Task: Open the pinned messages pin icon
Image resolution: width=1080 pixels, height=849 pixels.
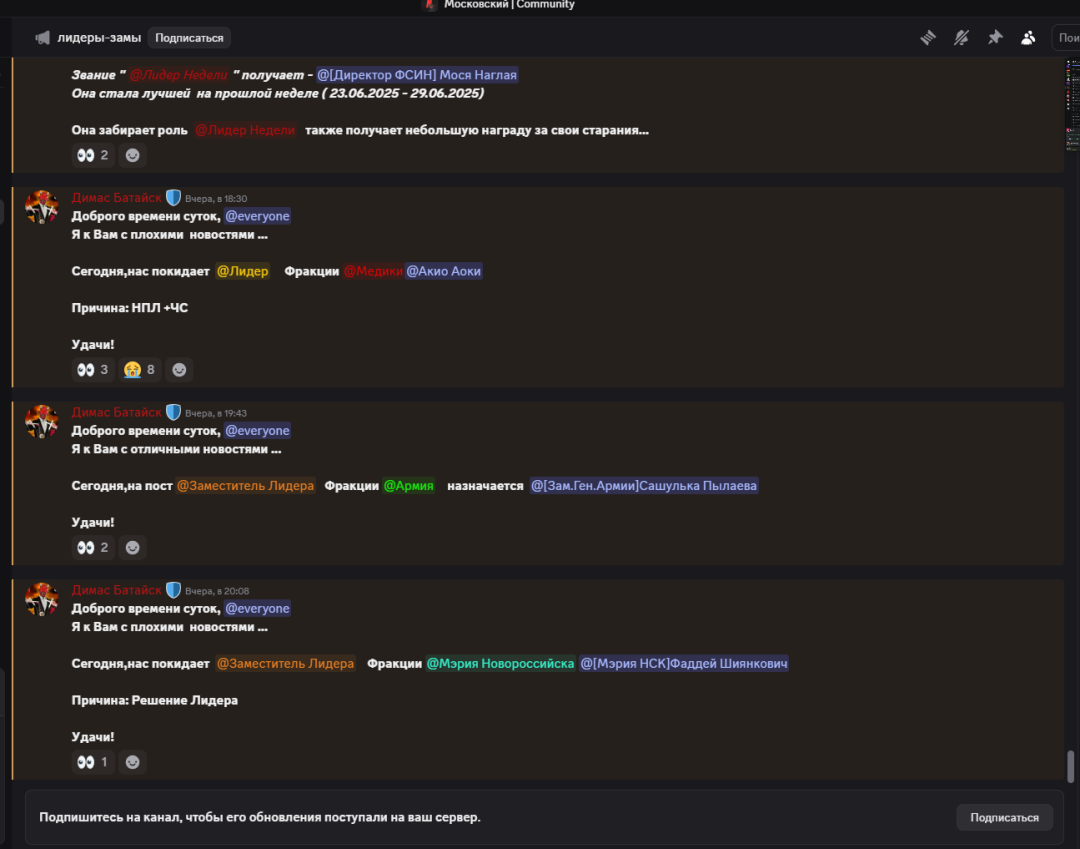Action: click(x=995, y=38)
